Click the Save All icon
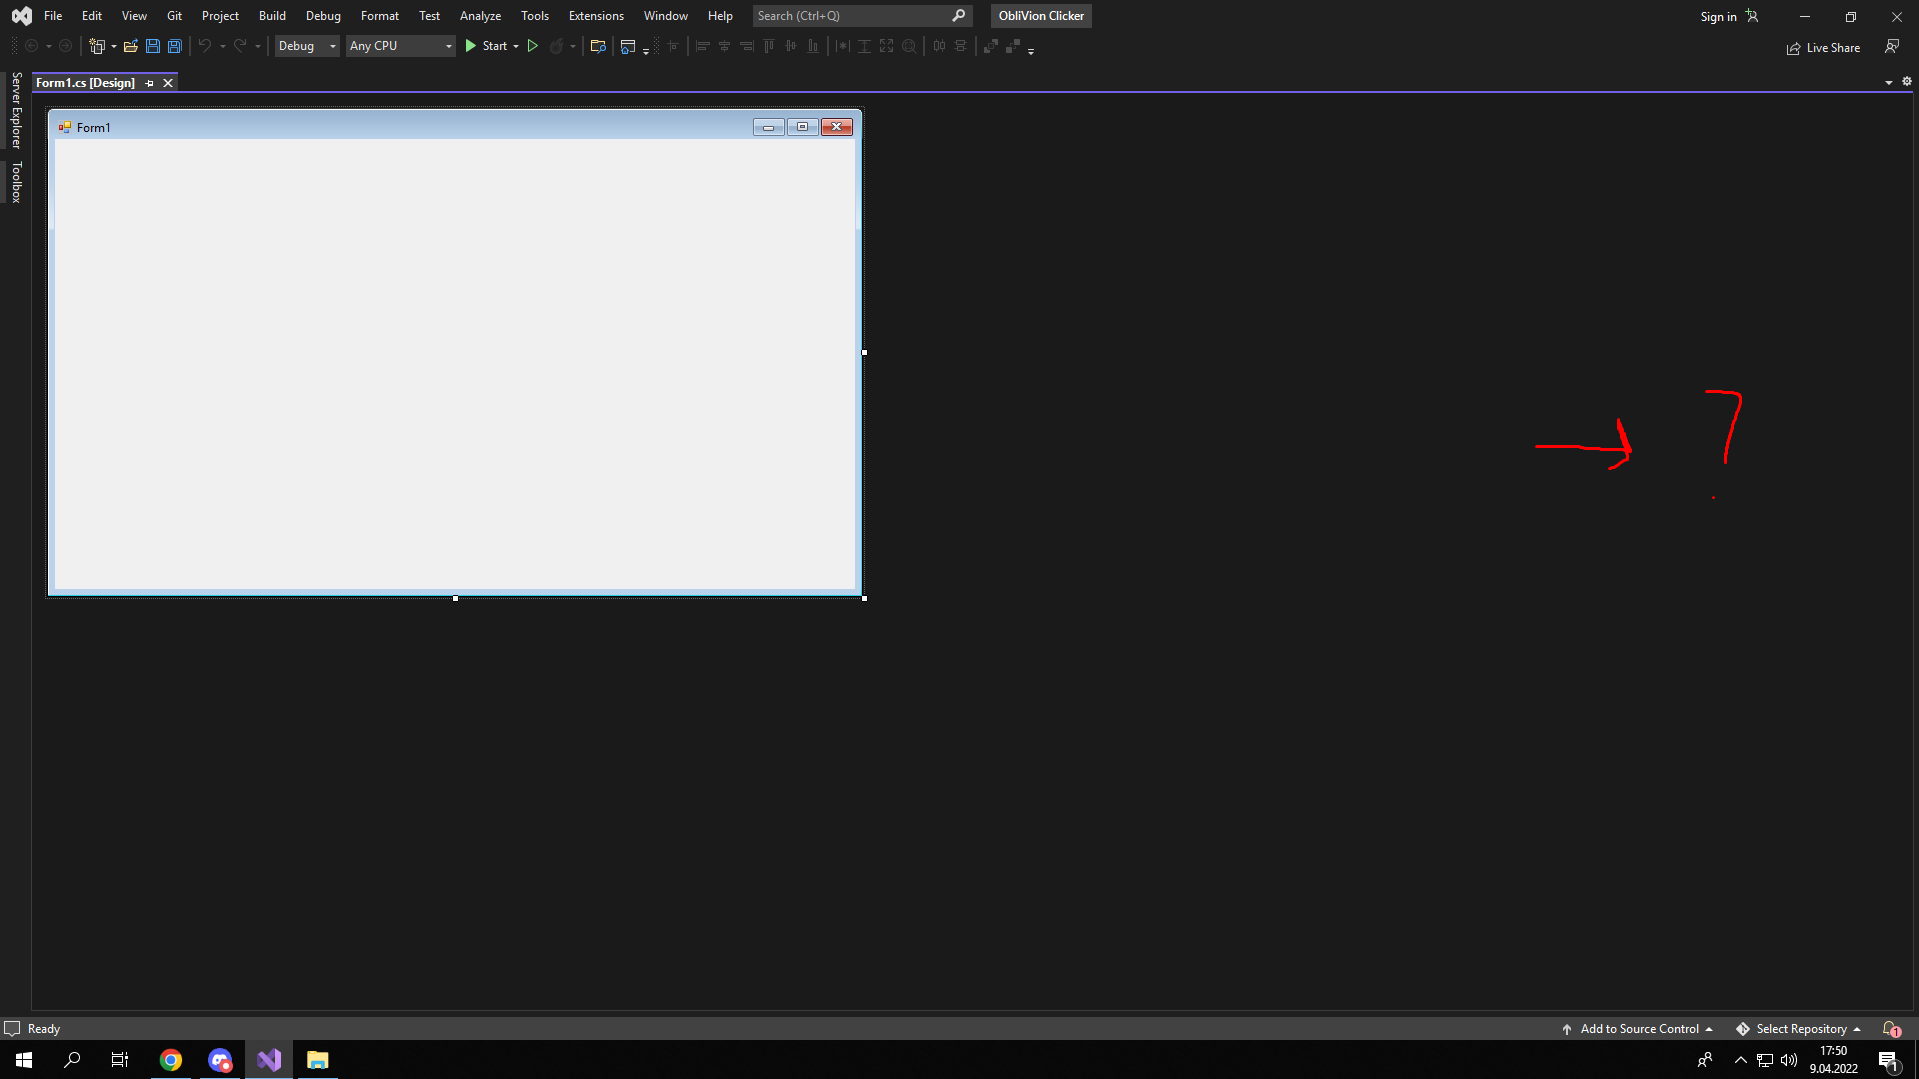Image resolution: width=1919 pixels, height=1079 pixels. click(x=174, y=46)
